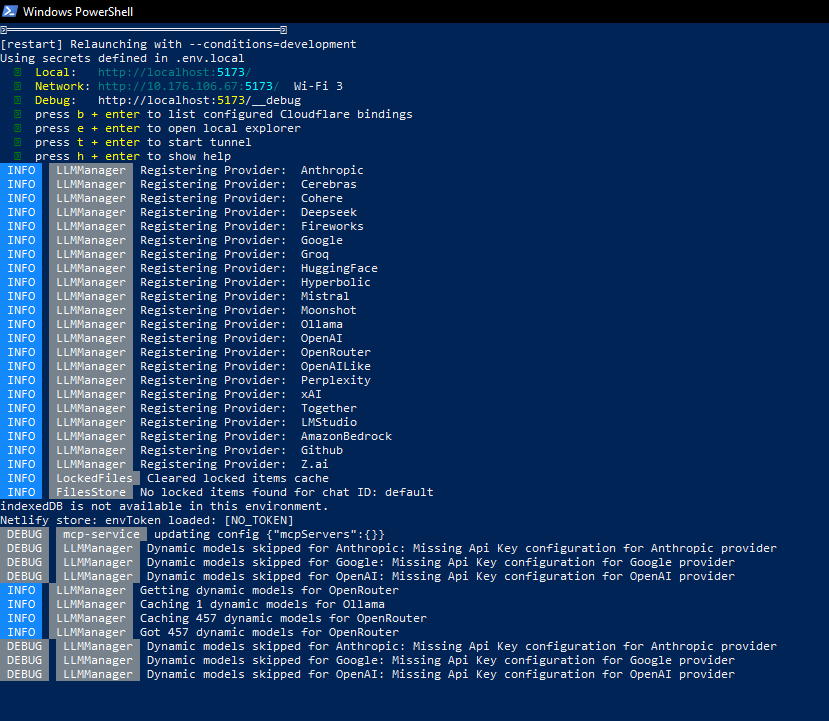Select the 'Perplexity' provider name

coord(336,381)
